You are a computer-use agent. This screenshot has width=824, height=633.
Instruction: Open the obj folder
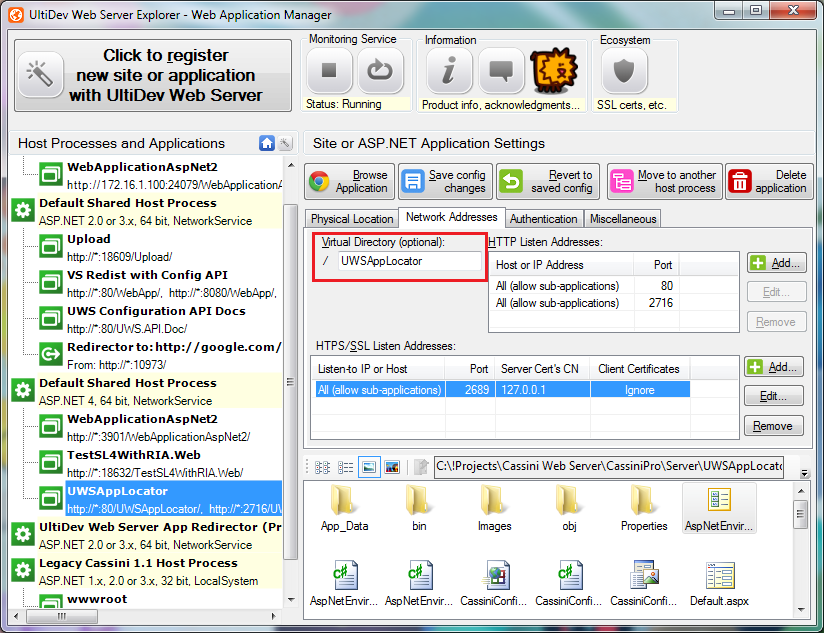(569, 508)
